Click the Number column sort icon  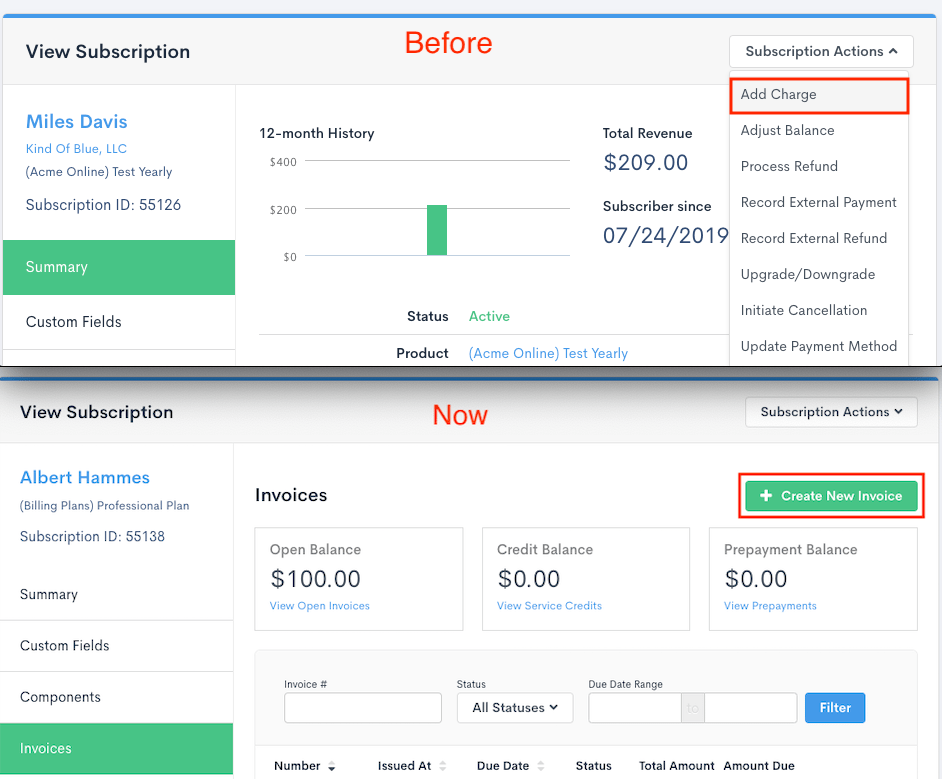331,766
